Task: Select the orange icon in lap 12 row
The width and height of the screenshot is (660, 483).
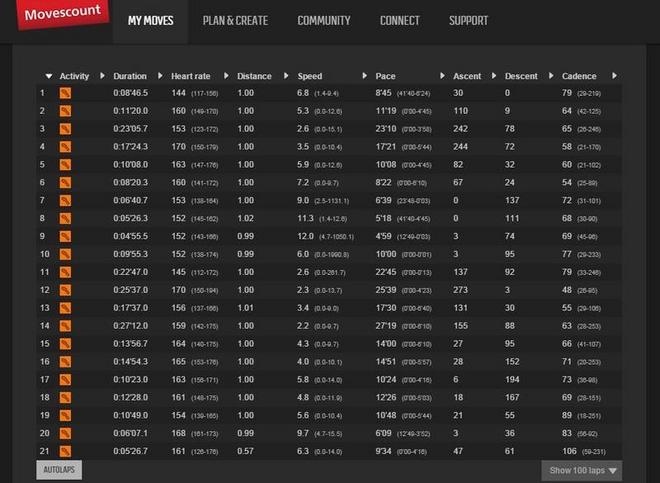Action: (66, 290)
